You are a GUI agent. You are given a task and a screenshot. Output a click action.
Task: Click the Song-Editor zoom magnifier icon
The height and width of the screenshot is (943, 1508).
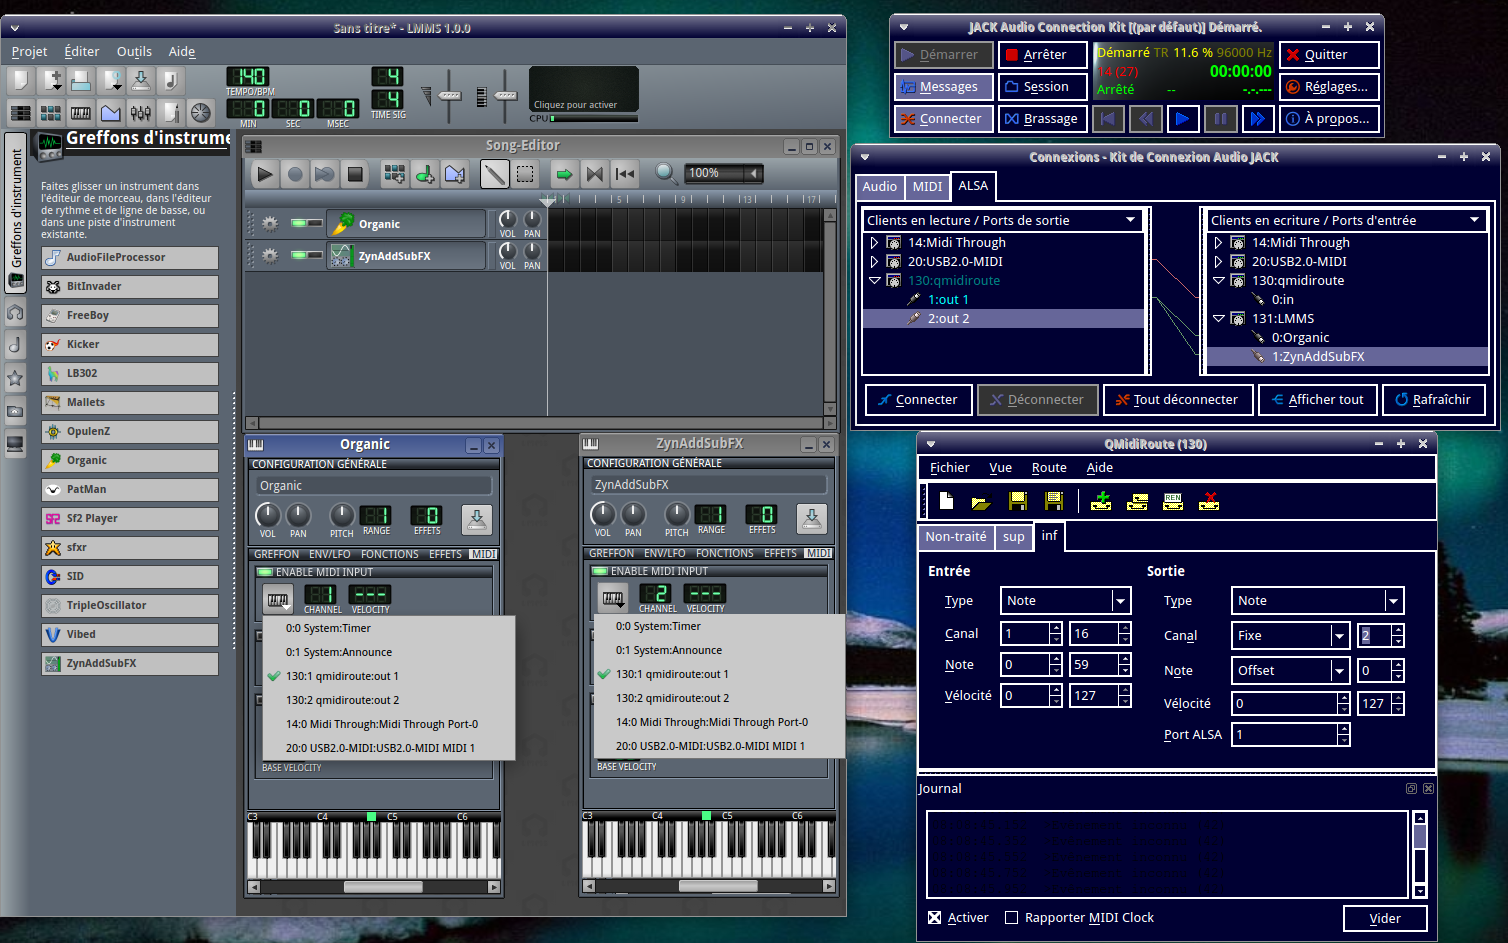[x=665, y=174]
